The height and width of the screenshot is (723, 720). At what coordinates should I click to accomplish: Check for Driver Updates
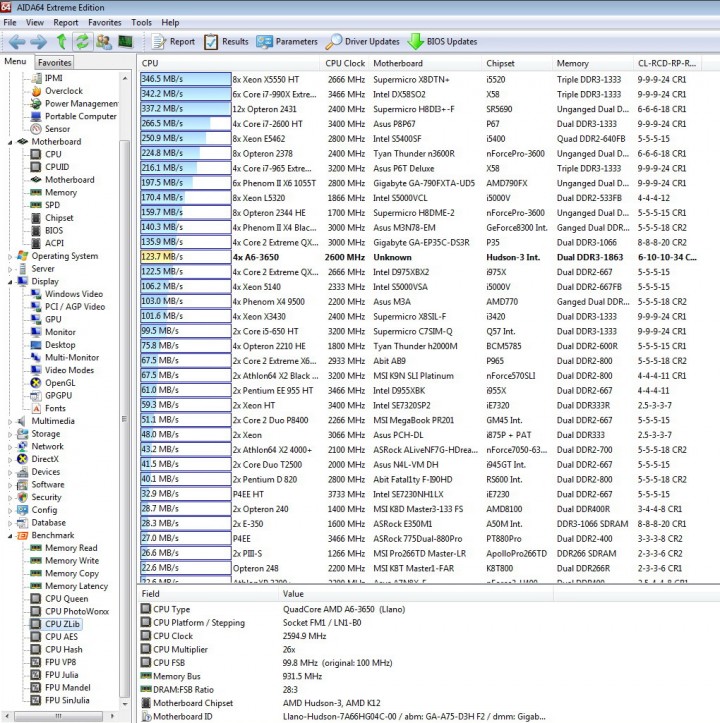point(363,41)
